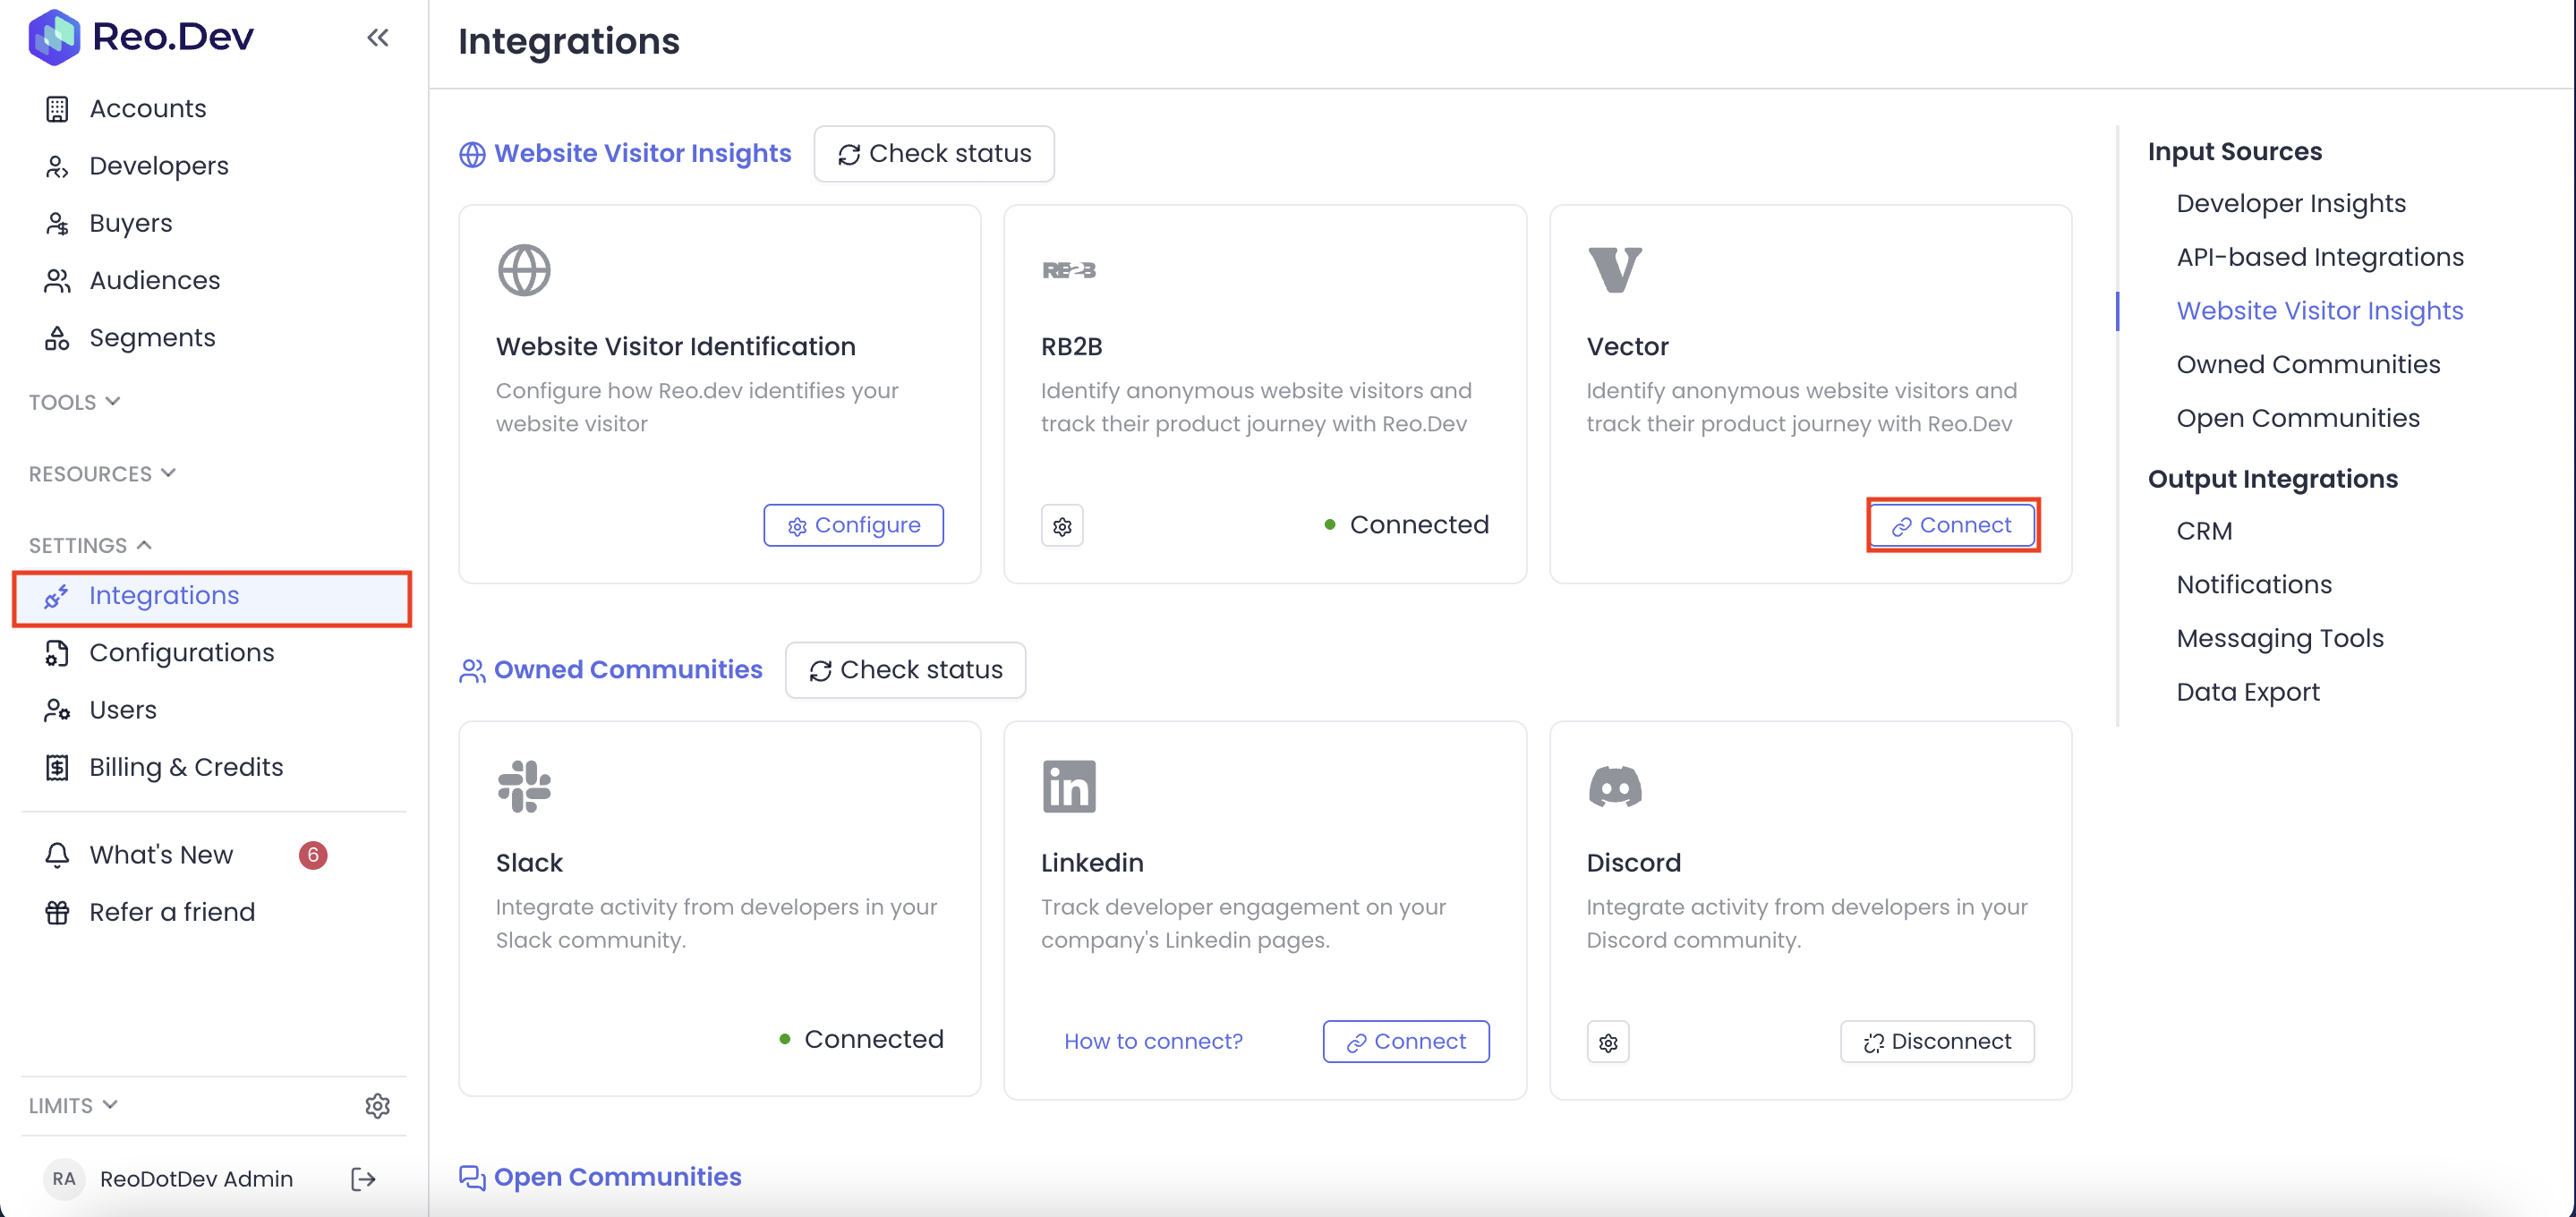2576x1217 pixels.
Task: Check status for Website Visitor Insights
Action: 933,153
